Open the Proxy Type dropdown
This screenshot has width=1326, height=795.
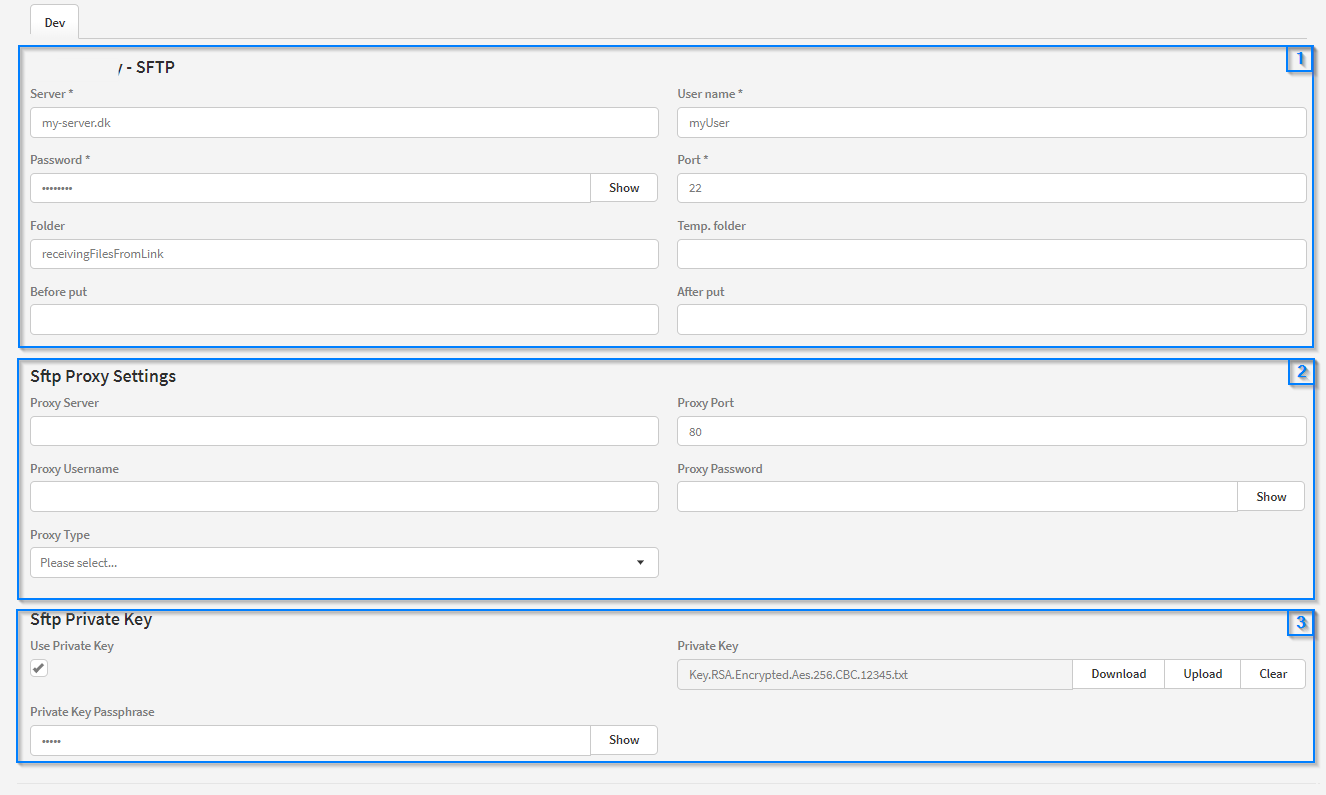click(x=344, y=563)
